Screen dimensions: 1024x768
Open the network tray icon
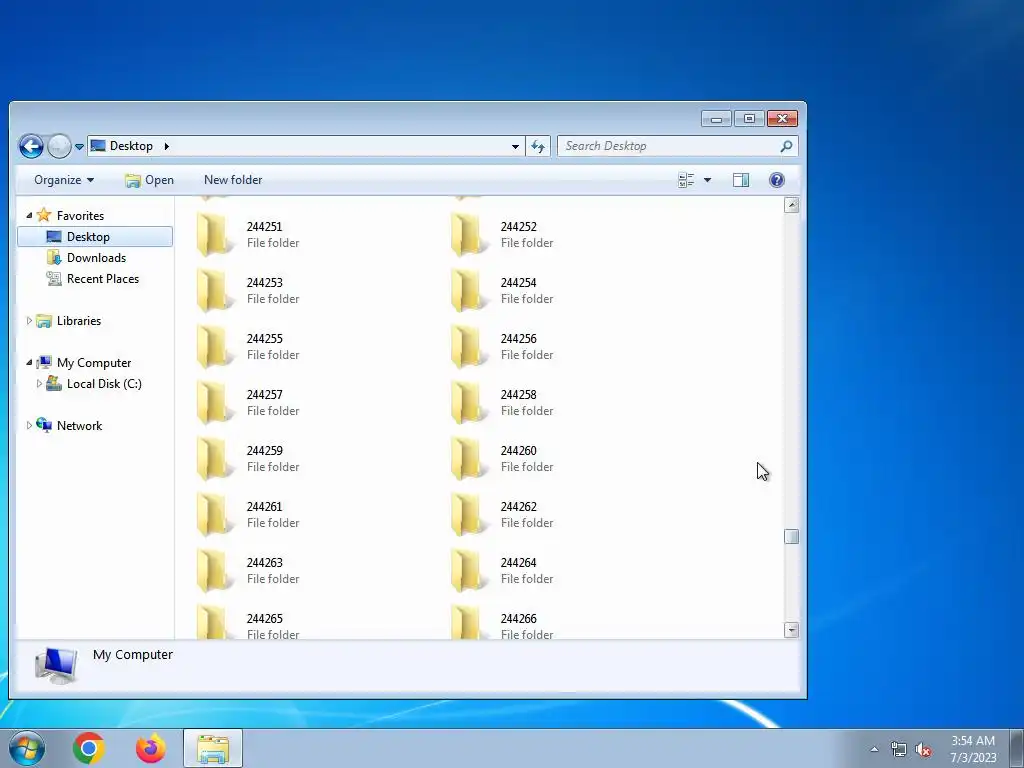tap(899, 749)
